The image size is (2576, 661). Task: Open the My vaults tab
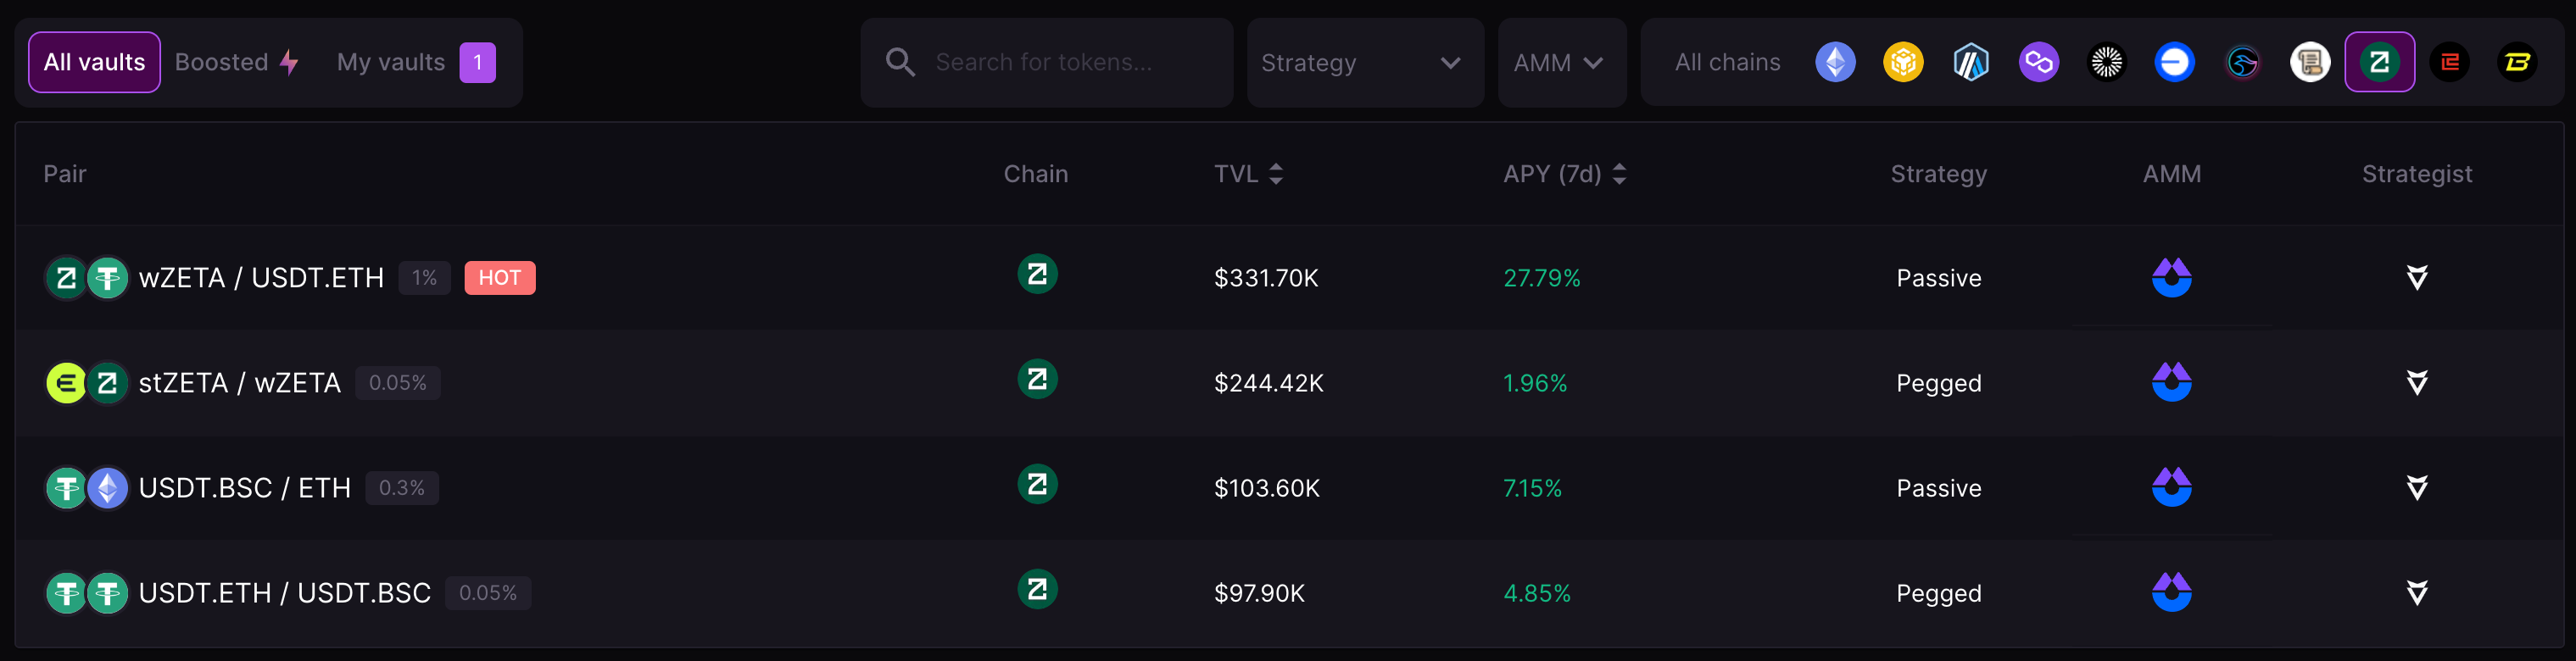[x=415, y=62]
